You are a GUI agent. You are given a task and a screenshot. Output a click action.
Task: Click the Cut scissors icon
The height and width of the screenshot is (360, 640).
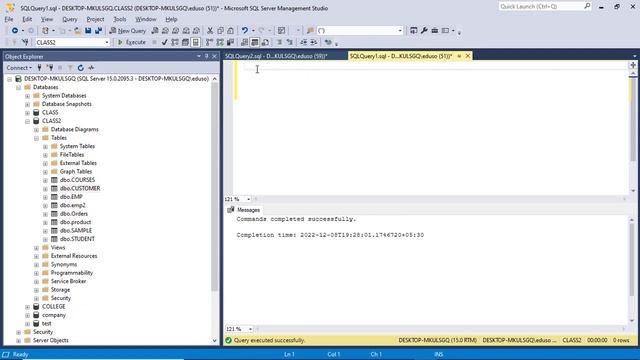pyautogui.click(x=210, y=31)
